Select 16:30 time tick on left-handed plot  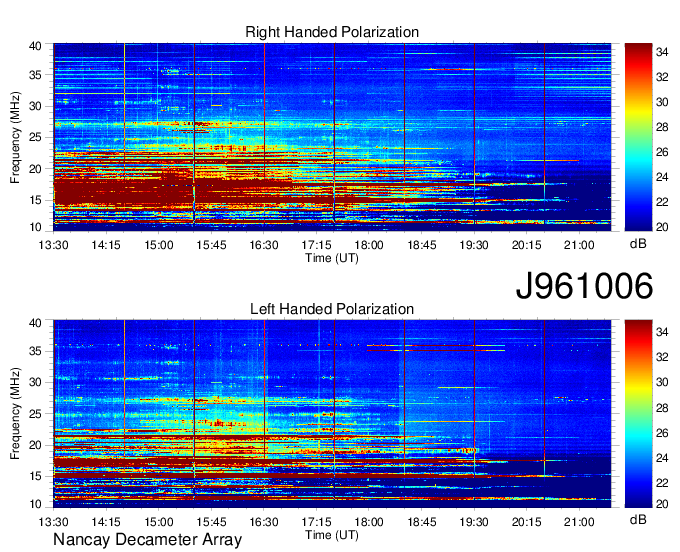tap(264, 522)
